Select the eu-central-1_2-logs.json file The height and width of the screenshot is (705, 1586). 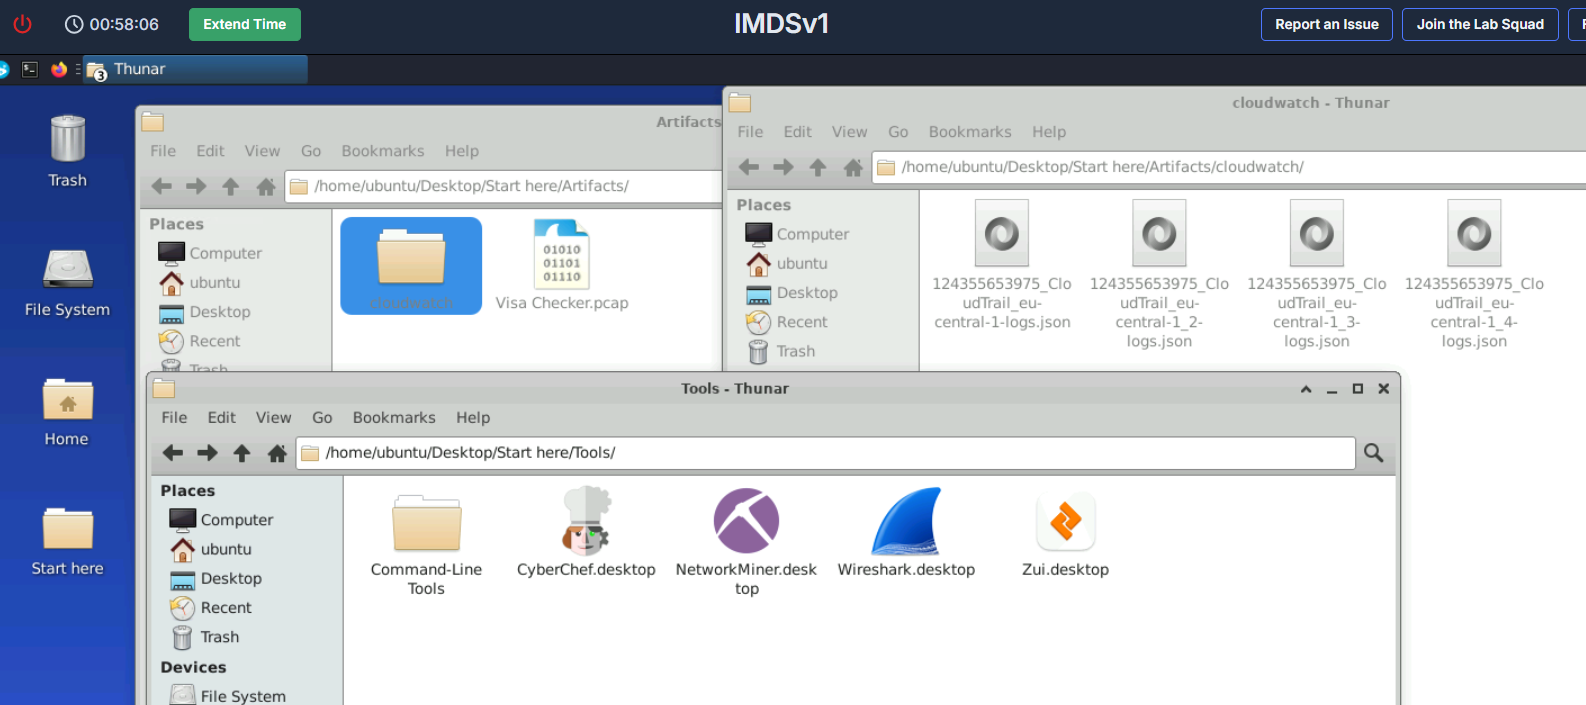[x=1159, y=274]
